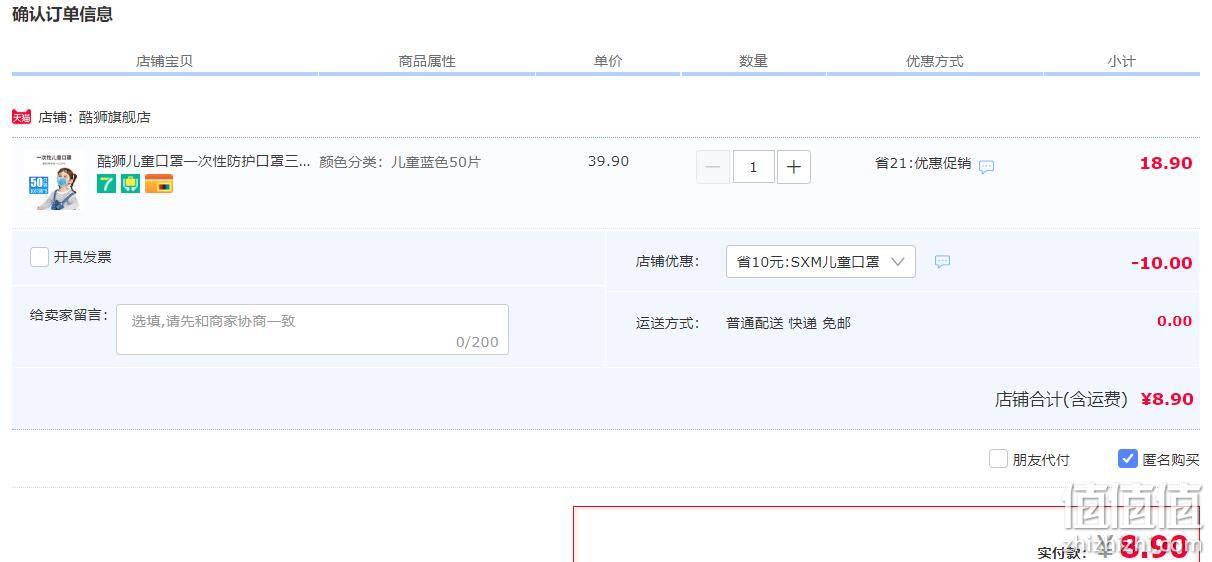Click the 优惠方式 column header
This screenshot has height=562, width=1212.
tap(934, 61)
